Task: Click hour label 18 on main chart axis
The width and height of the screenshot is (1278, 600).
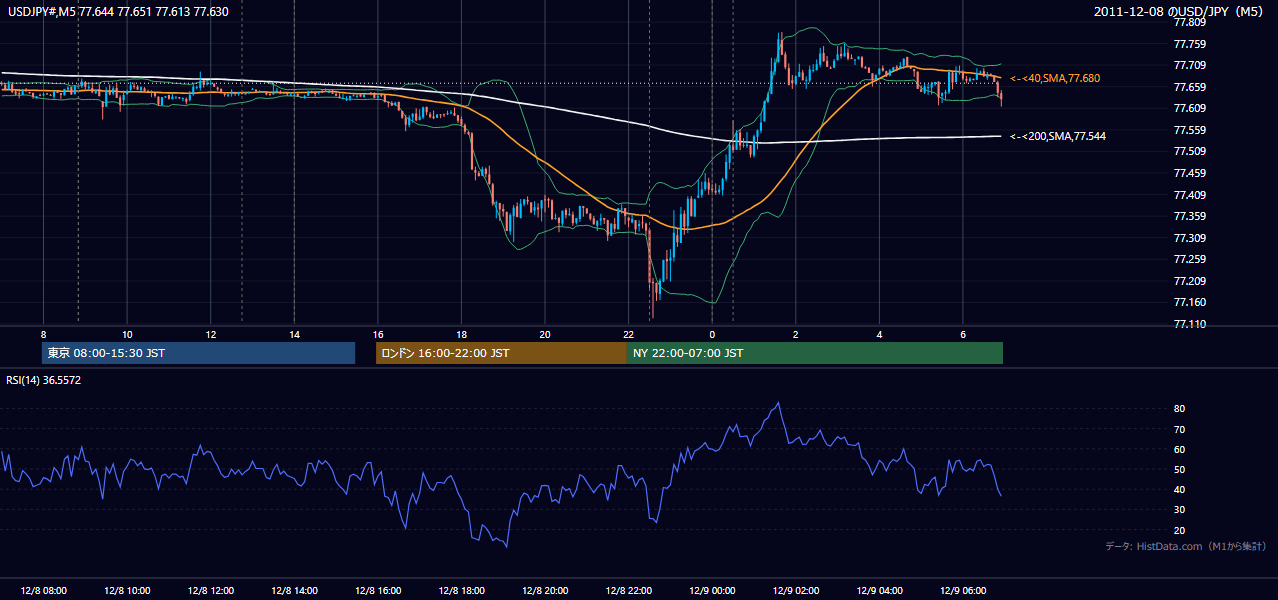Action: pos(461,334)
